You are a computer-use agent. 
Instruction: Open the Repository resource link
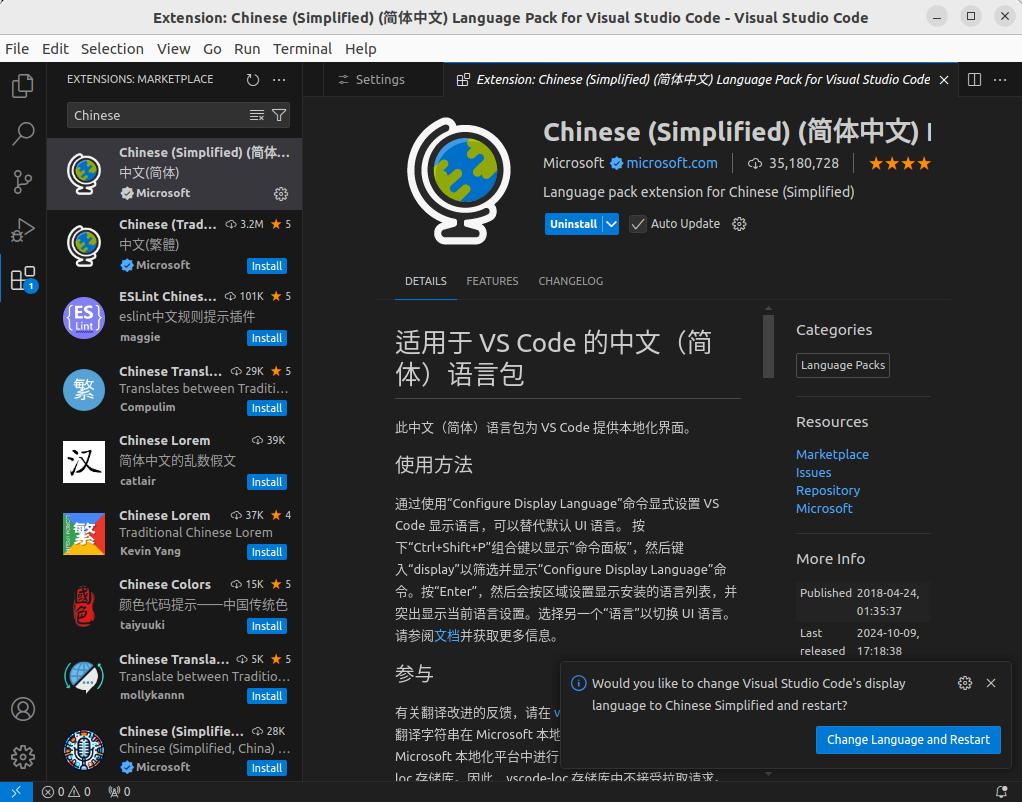[828, 490]
